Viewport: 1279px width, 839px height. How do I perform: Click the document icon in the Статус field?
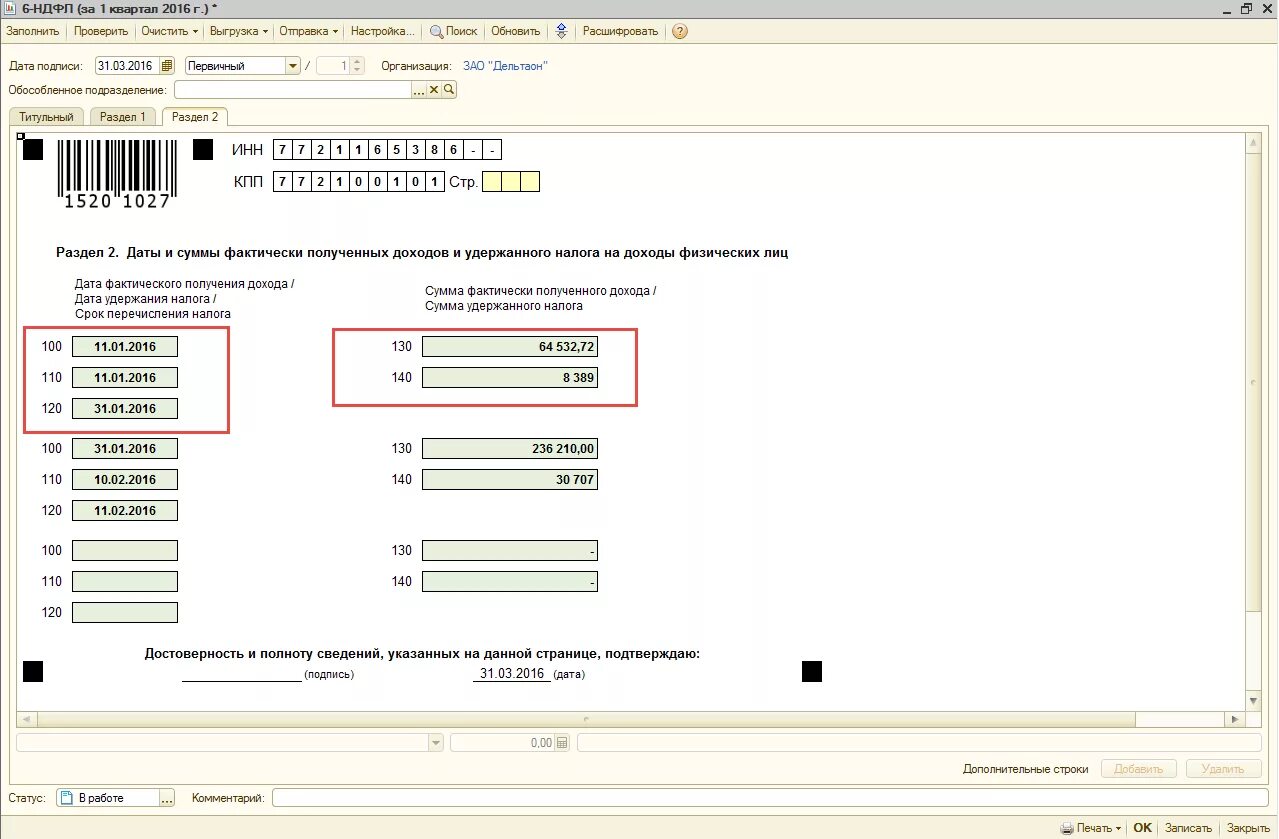(67, 798)
